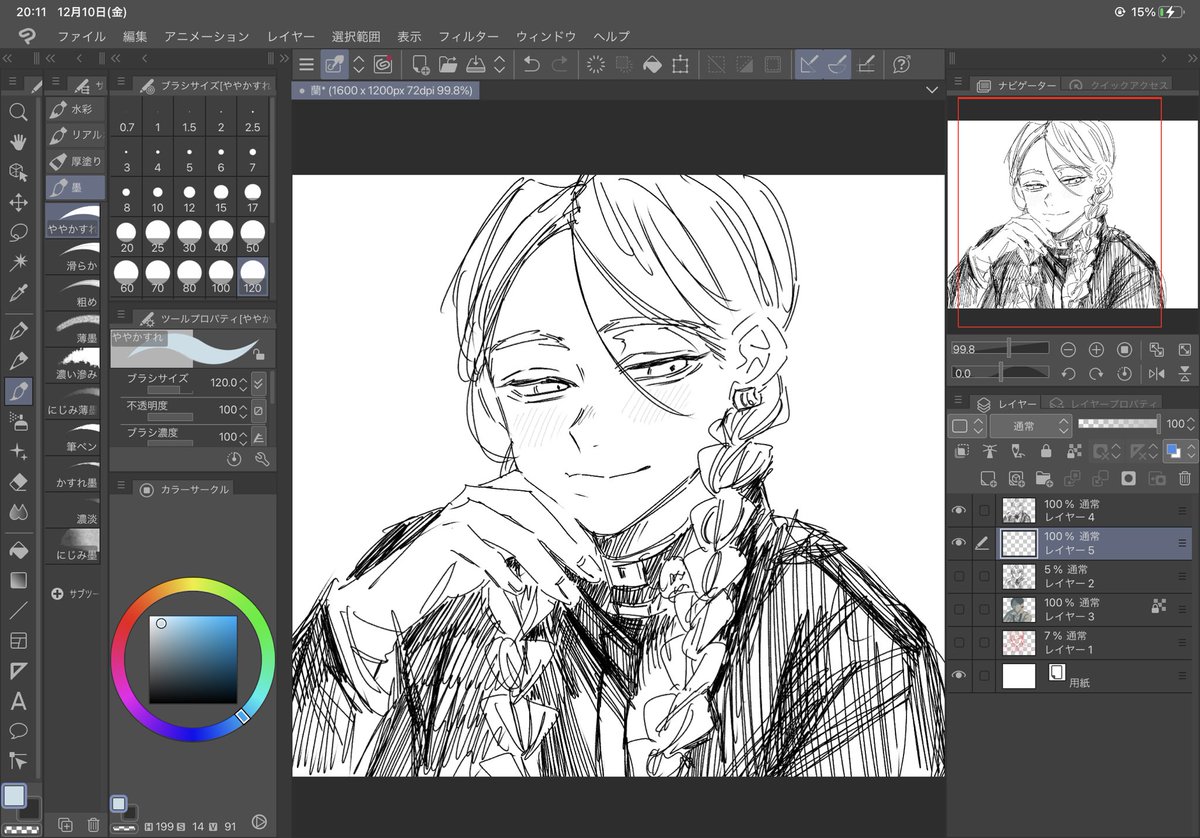Click the Clear layer icon in command bar

pyautogui.click(x=595, y=65)
